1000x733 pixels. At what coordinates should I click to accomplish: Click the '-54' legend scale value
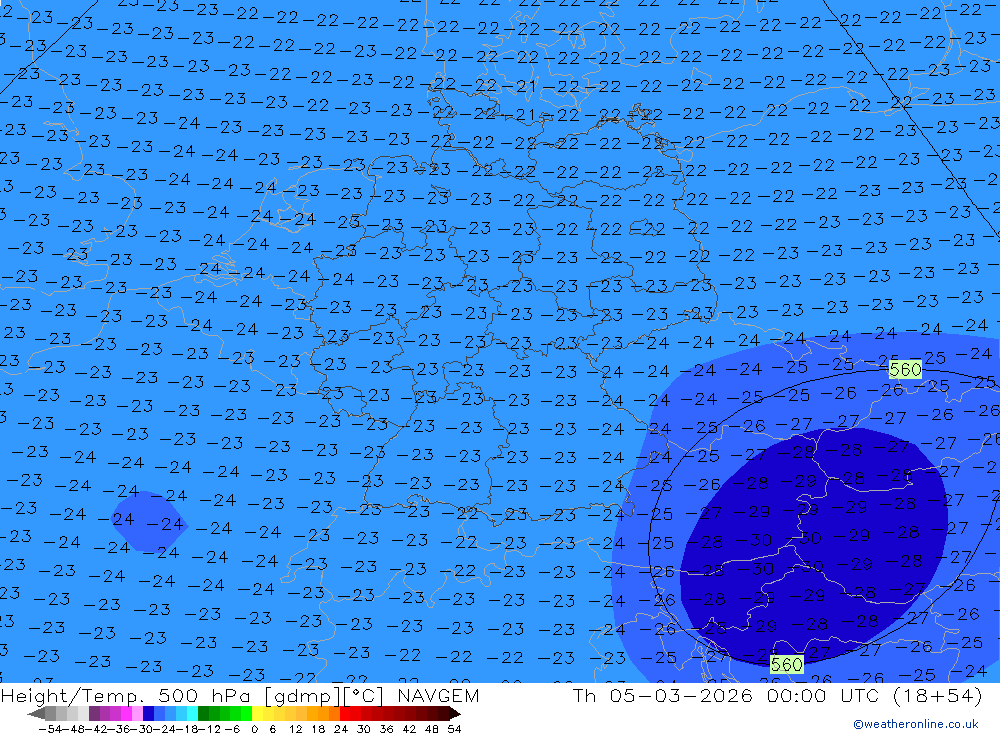(x=50, y=729)
